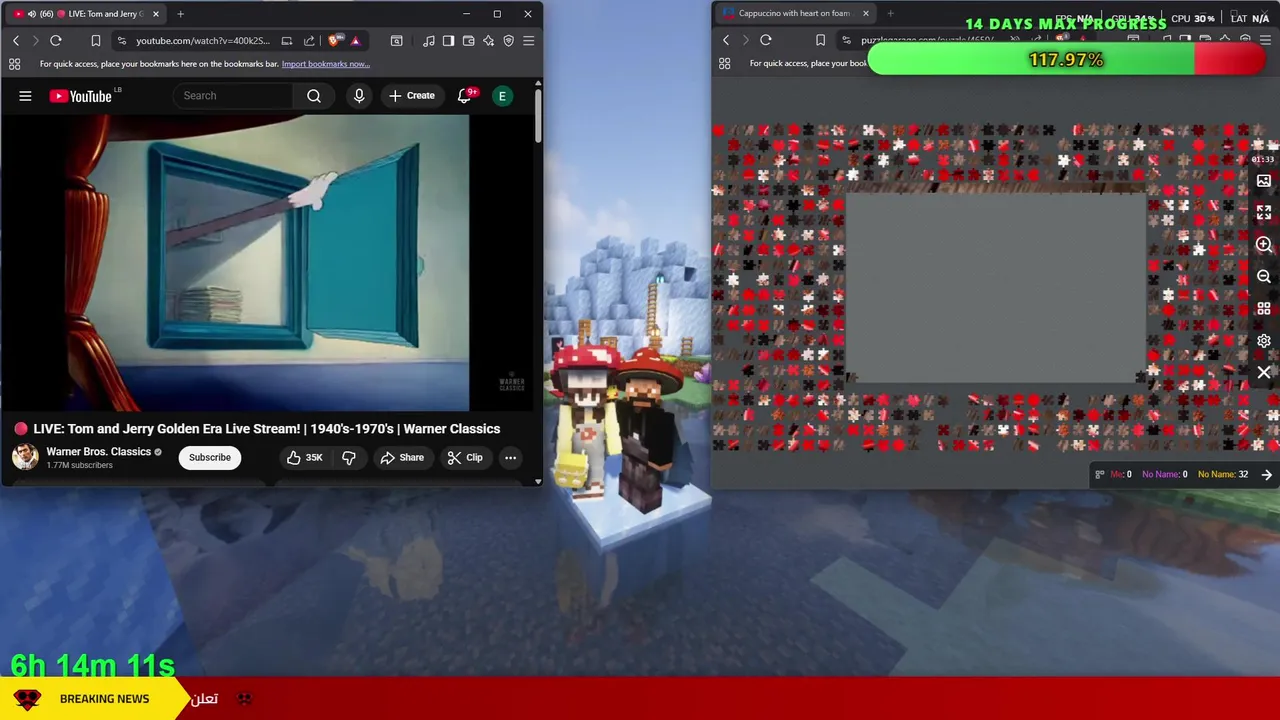Open apps grid icon on YouTube bookmarks bar
Viewport: 1280px width, 720px height.
(14, 64)
